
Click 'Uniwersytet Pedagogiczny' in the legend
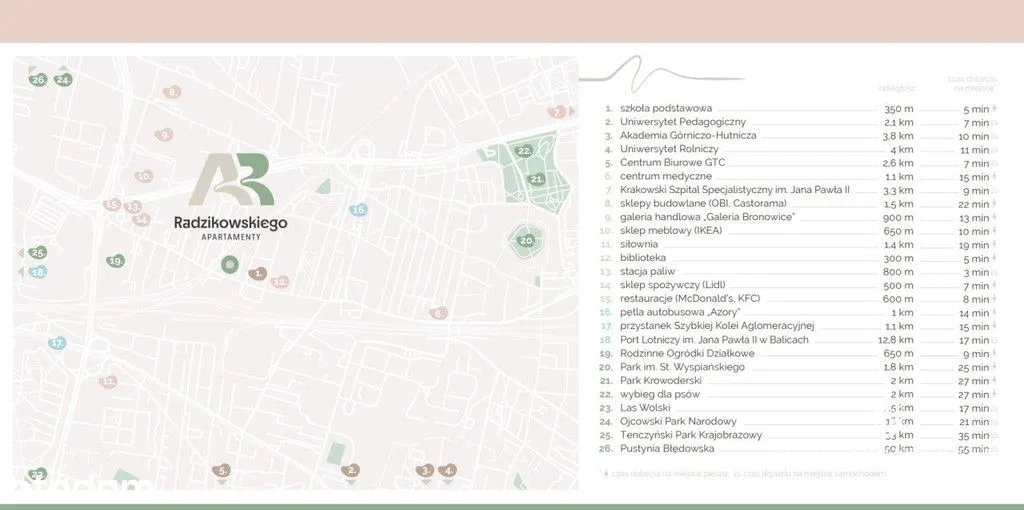(x=682, y=121)
